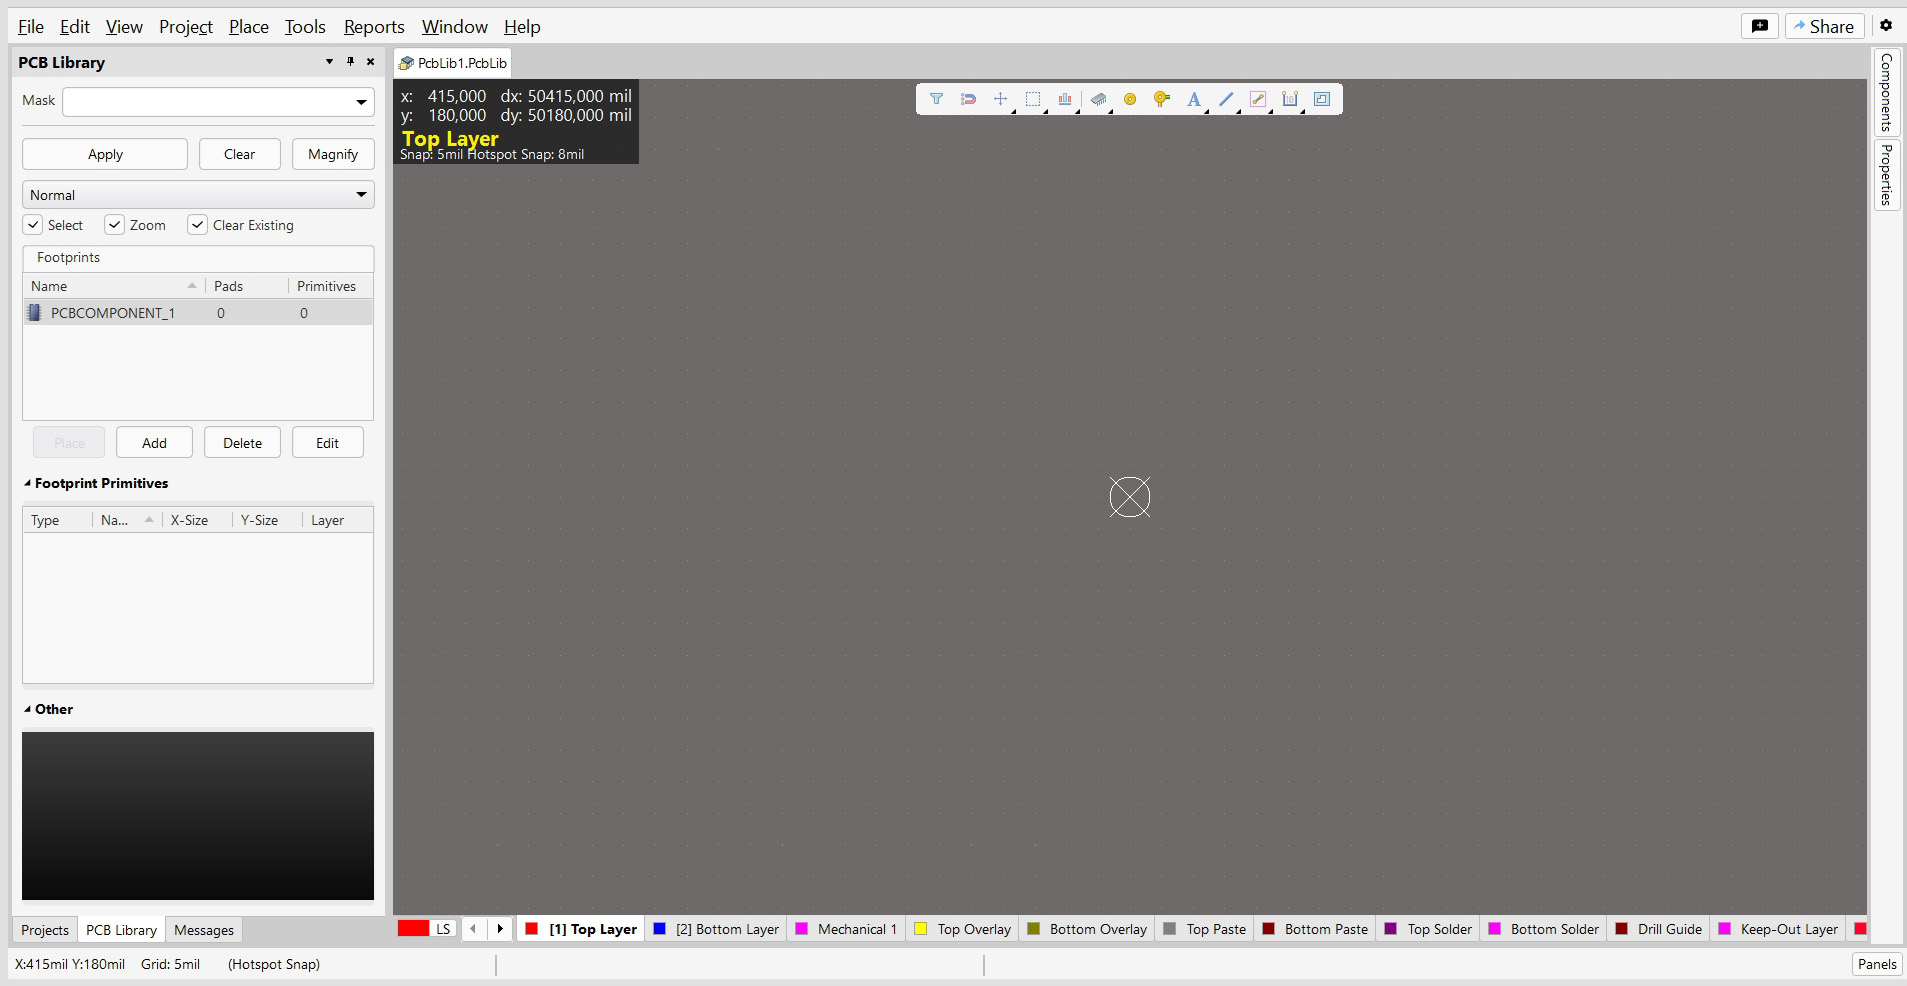Select the Mechanical 1 layer tab
This screenshot has width=1907, height=986.
point(846,929)
